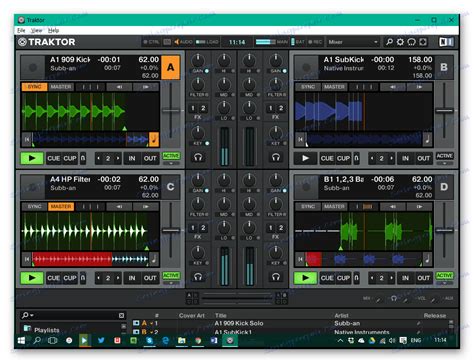Screen dimensions: 474x363
Task: Click CUP on Deck B
Action: 343,158
